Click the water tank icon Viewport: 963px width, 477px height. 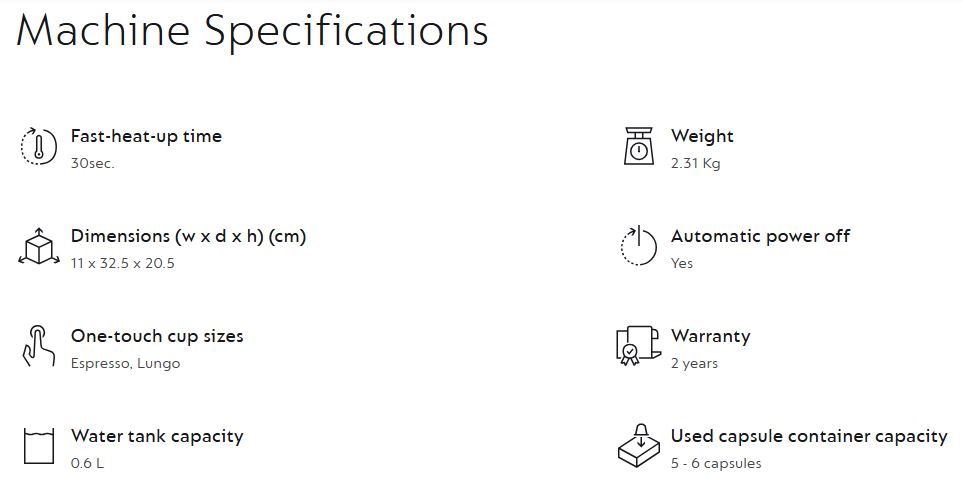[38, 446]
